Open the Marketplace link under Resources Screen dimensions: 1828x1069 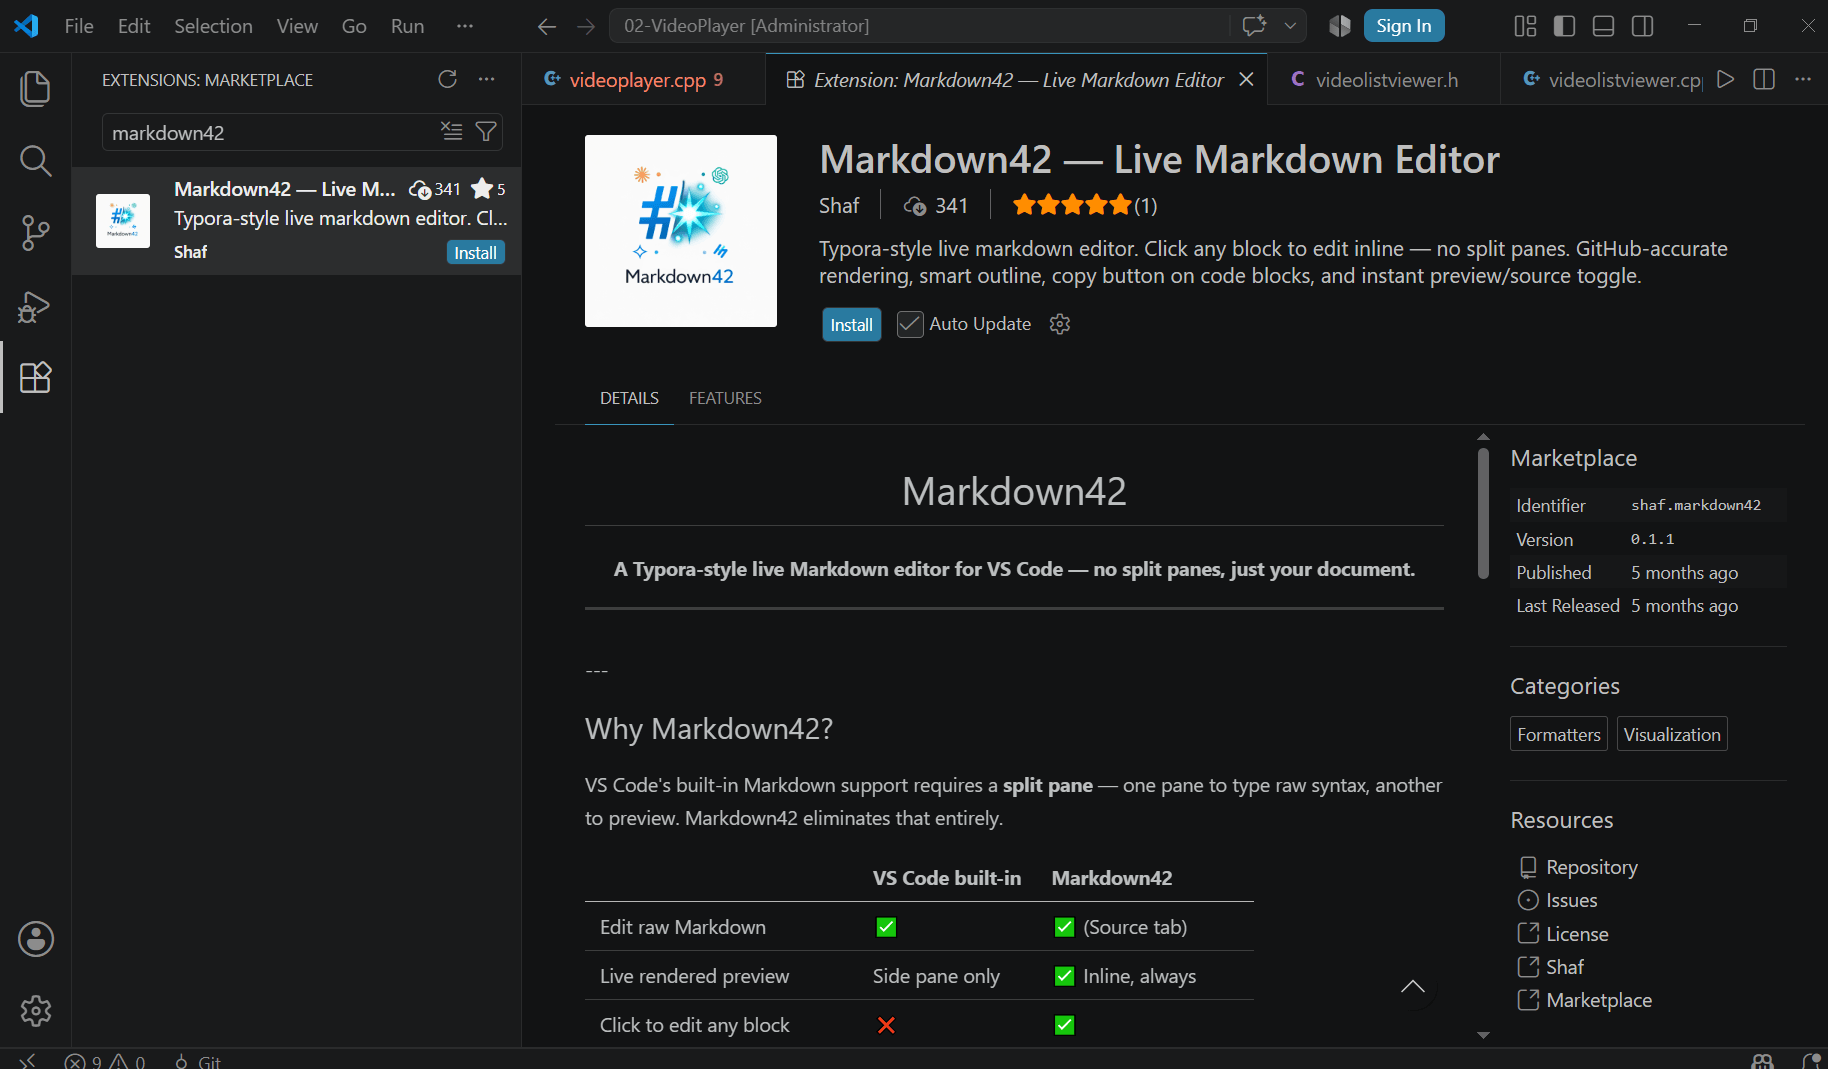coord(1598,1000)
